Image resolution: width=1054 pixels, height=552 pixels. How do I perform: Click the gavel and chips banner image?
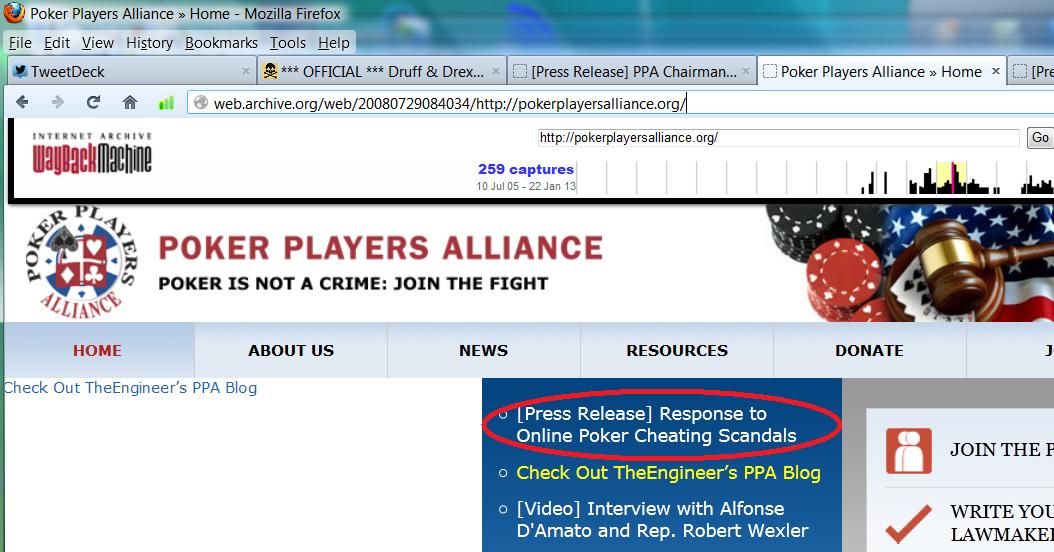pos(909,263)
